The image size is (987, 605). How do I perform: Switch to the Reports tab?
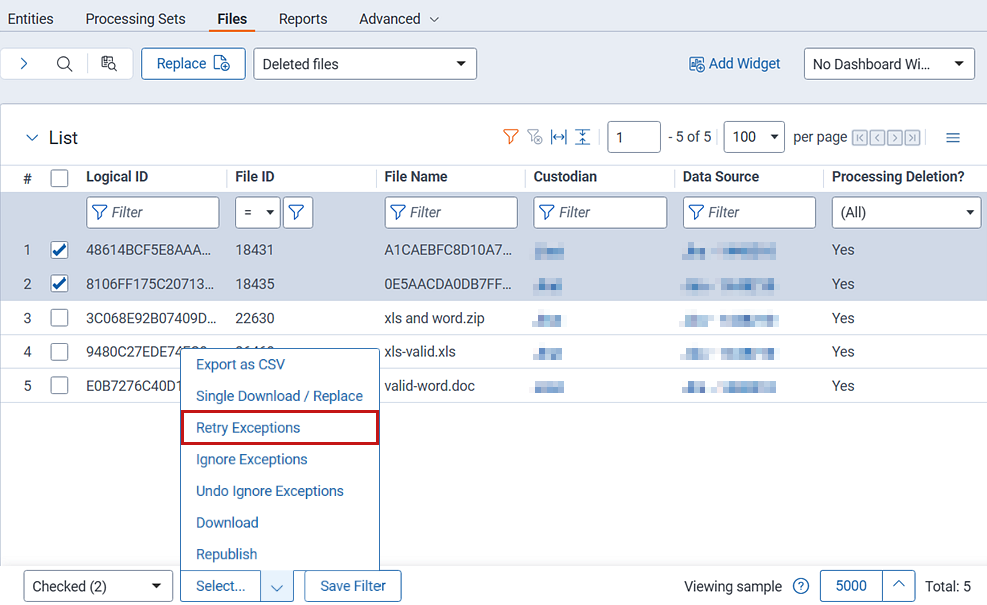[x=303, y=19]
